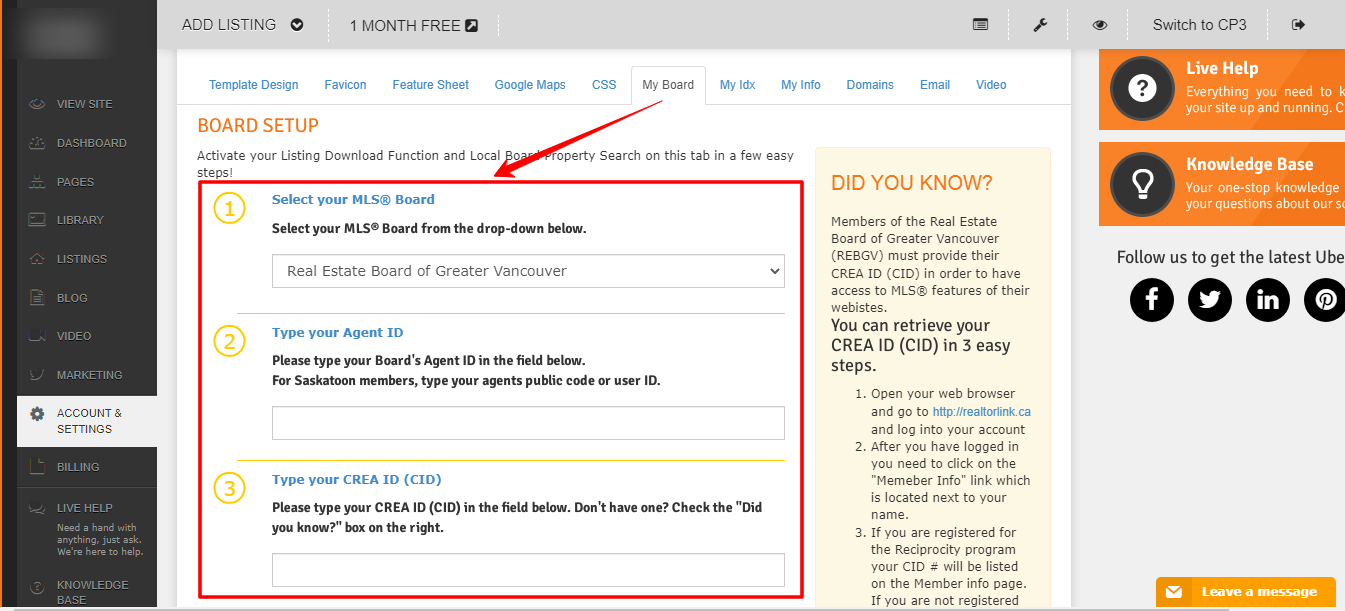Open the realtorlink.ca link

[x=981, y=412]
